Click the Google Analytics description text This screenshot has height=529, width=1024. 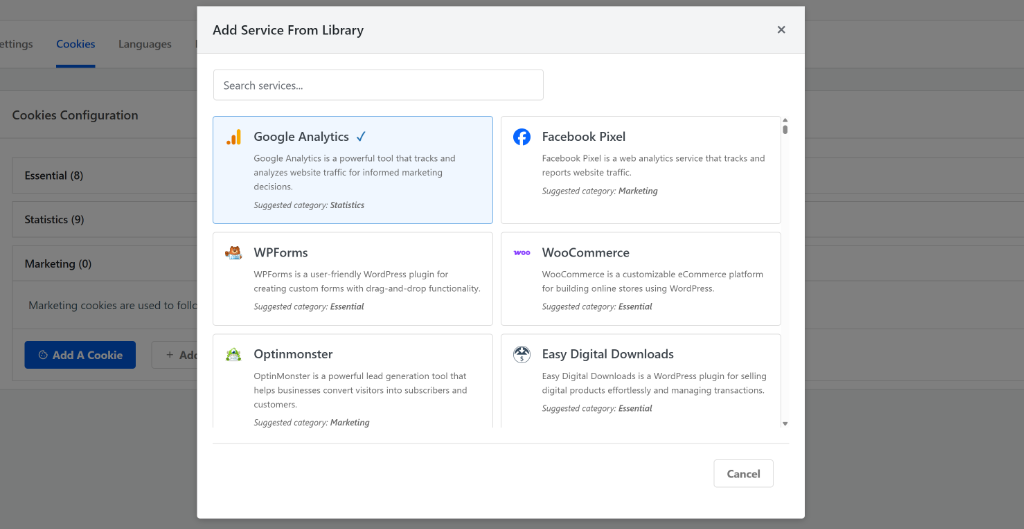[x=355, y=172]
